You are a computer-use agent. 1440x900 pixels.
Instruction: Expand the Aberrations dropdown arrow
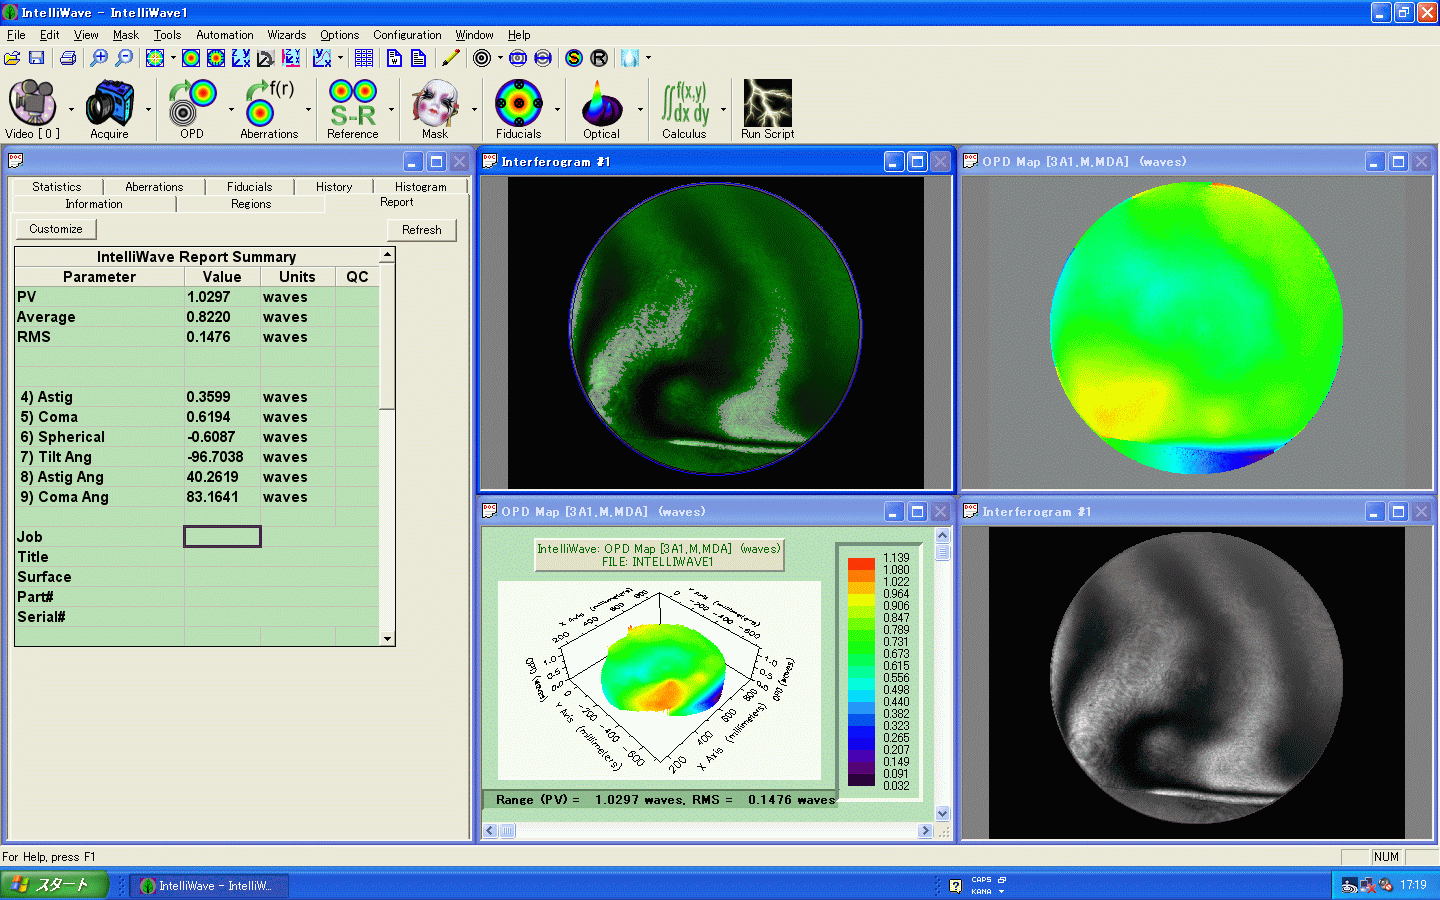click(x=308, y=109)
